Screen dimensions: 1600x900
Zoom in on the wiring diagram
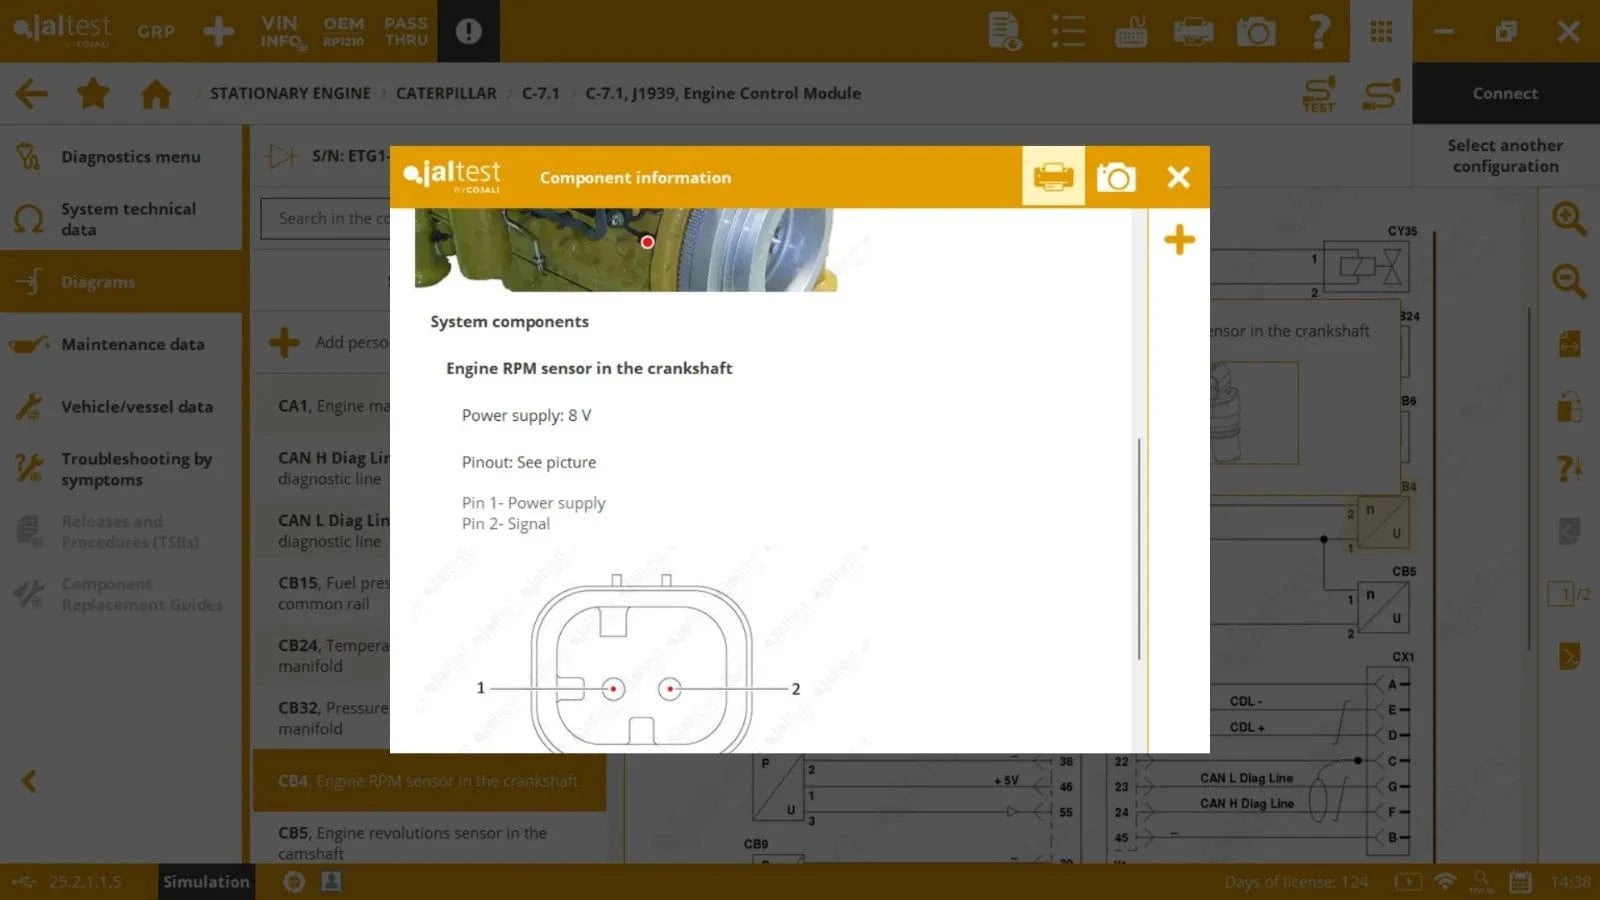click(x=1569, y=219)
